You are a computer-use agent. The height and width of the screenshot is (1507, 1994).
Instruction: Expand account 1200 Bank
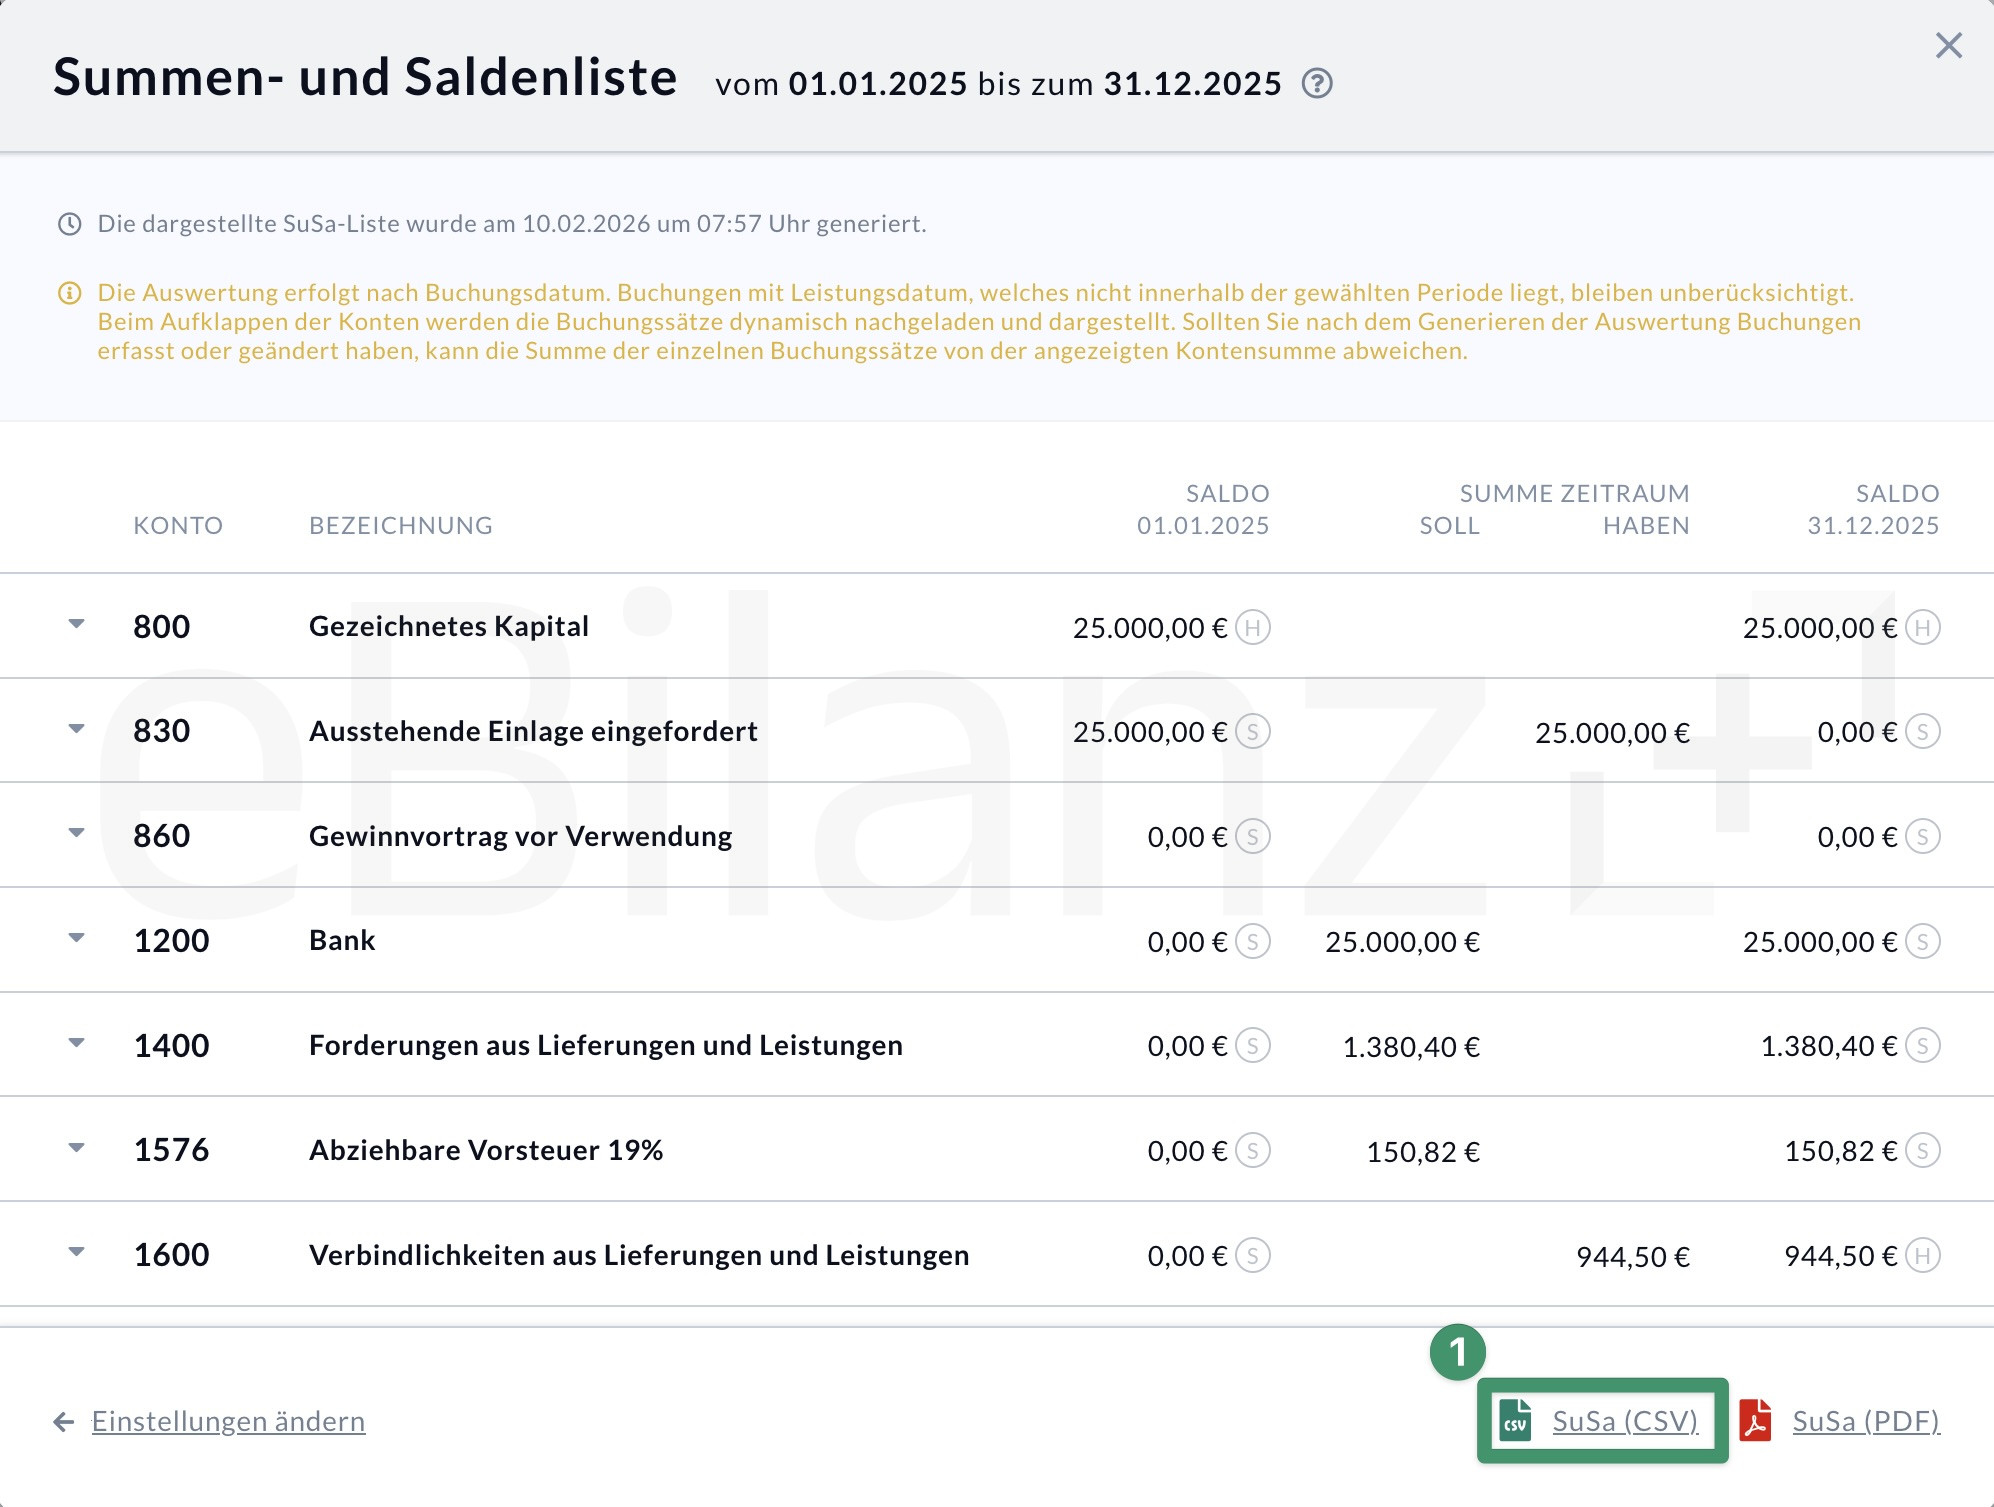click(76, 938)
